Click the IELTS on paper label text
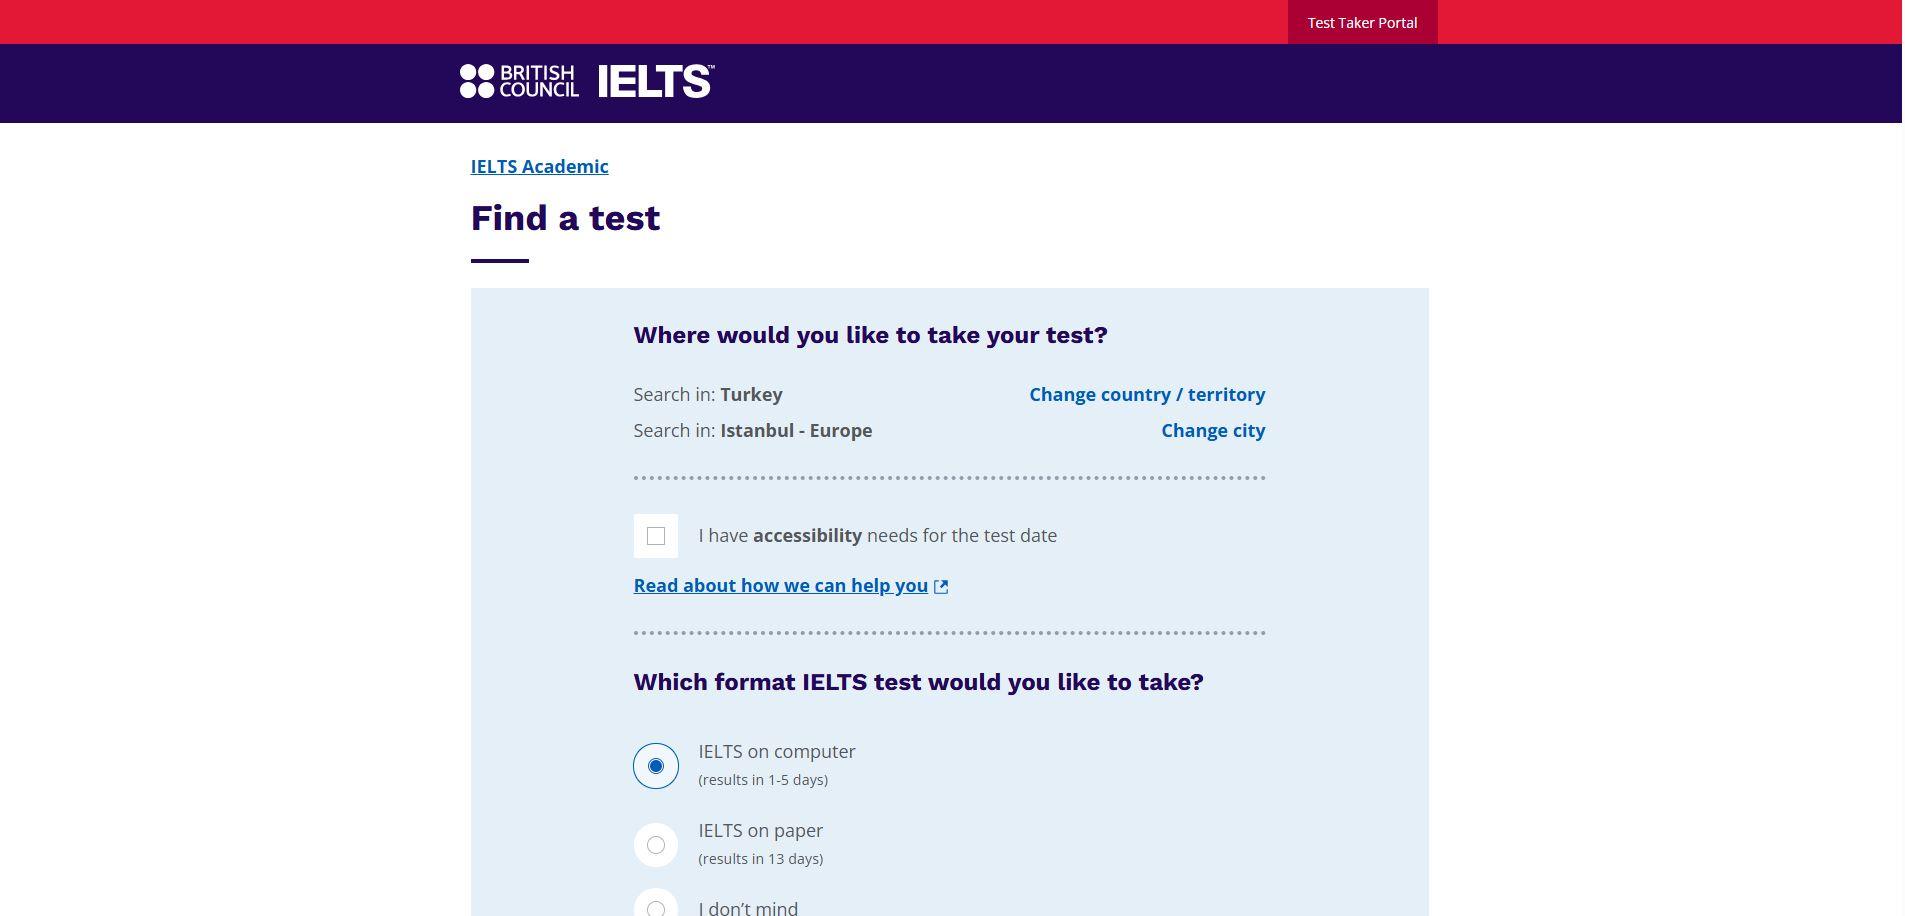Screen dimensions: 1905x916 (760, 830)
